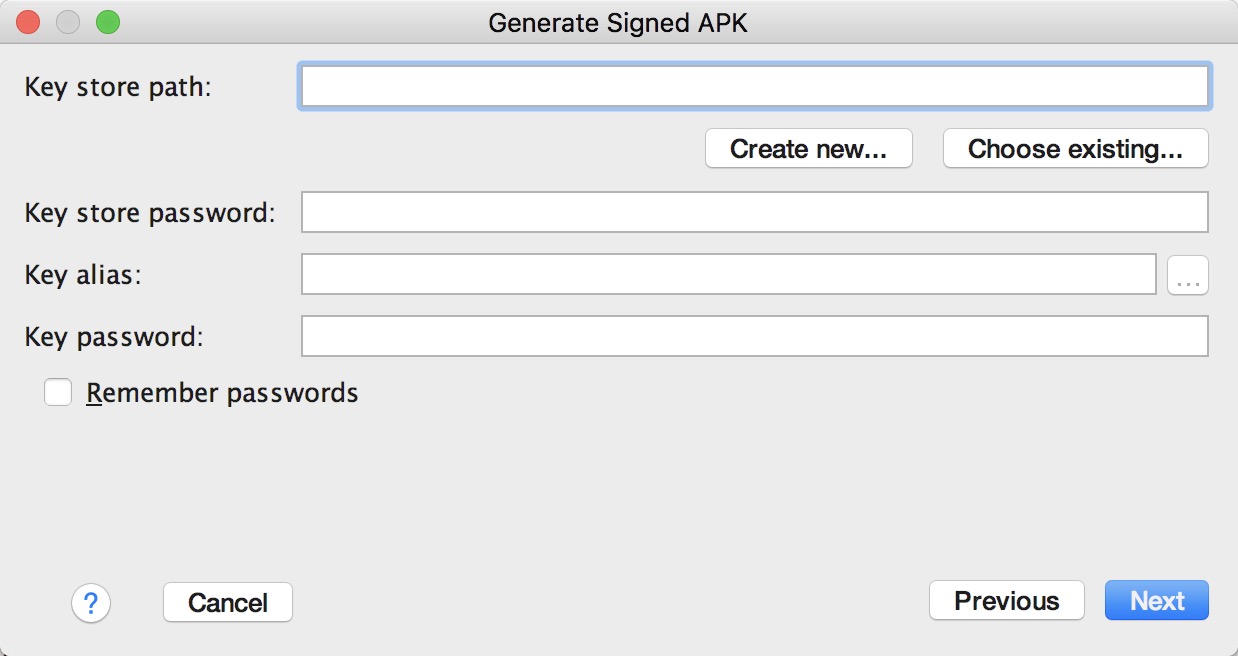
Task: Enable the Remember passwords checkbox
Action: click(58, 393)
